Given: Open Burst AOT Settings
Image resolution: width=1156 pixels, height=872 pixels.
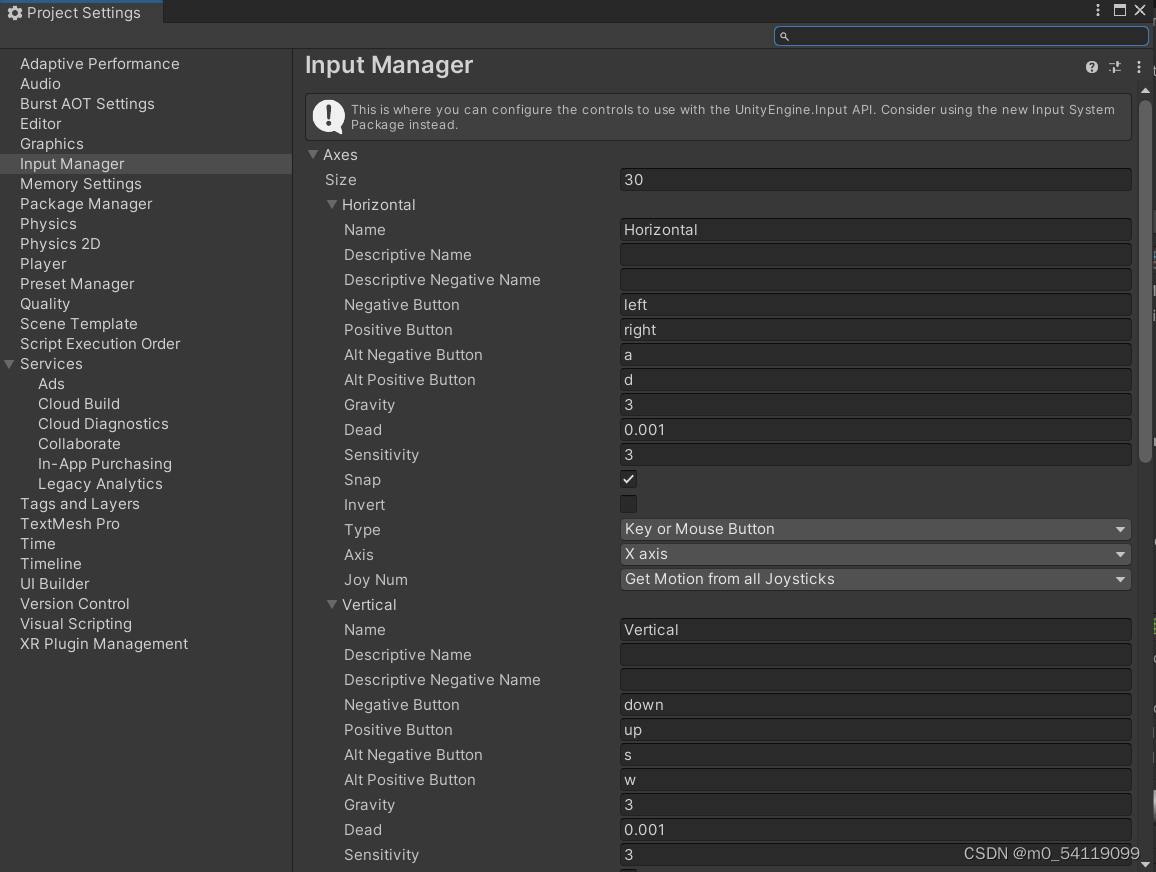Looking at the screenshot, I should click(87, 104).
